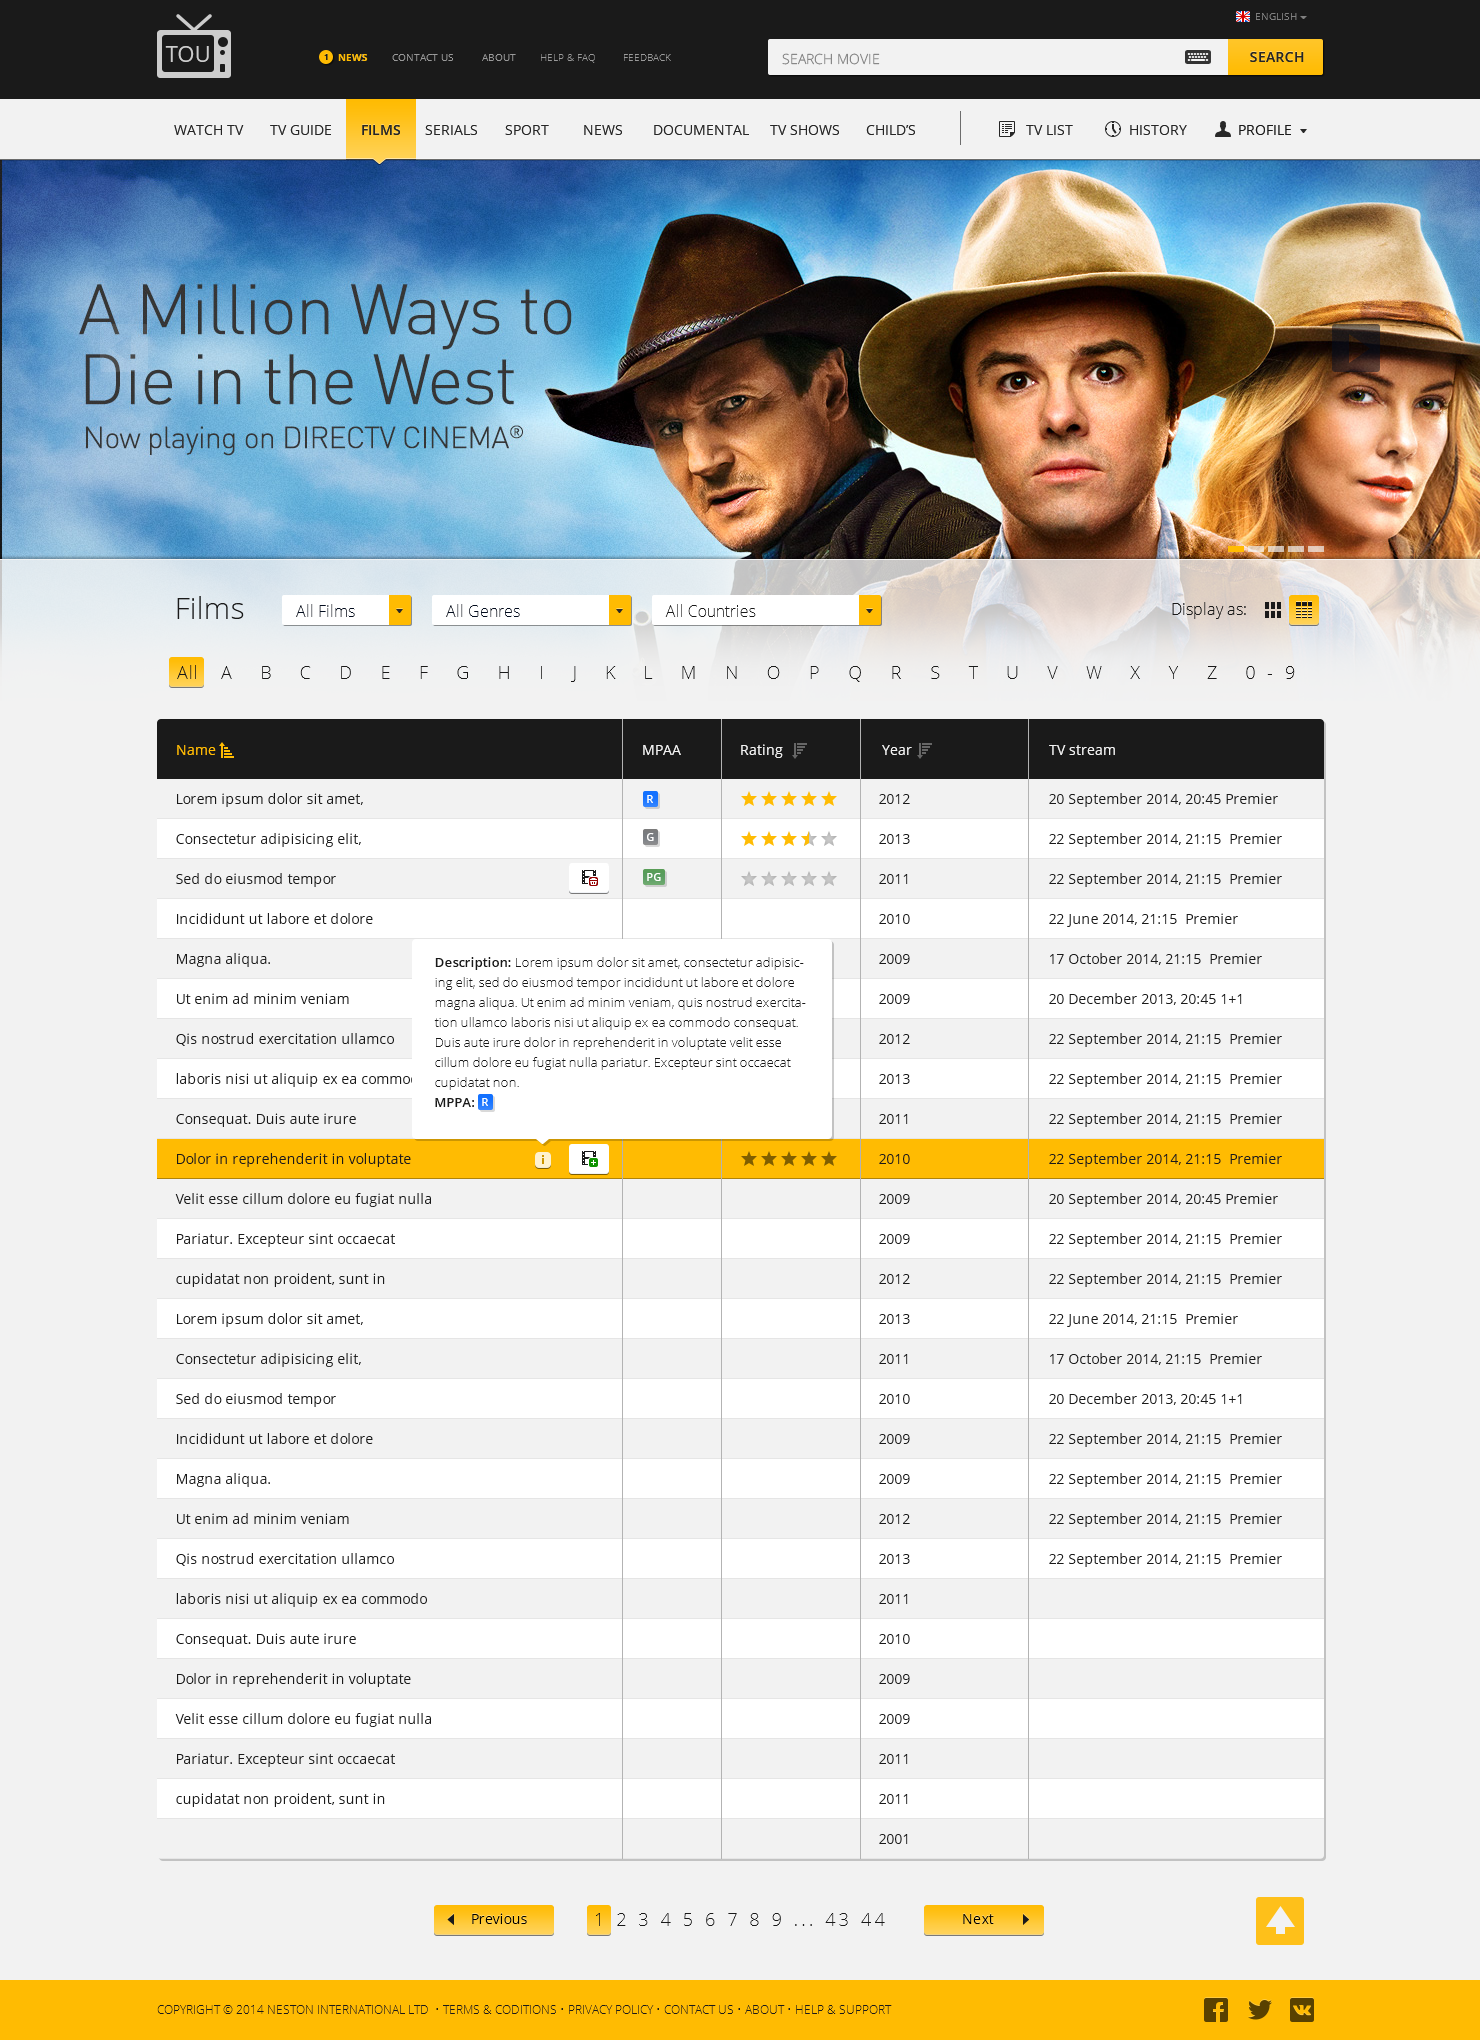Go to page 2 in pagination
Screen dimensions: 1480x2040
[621, 1919]
